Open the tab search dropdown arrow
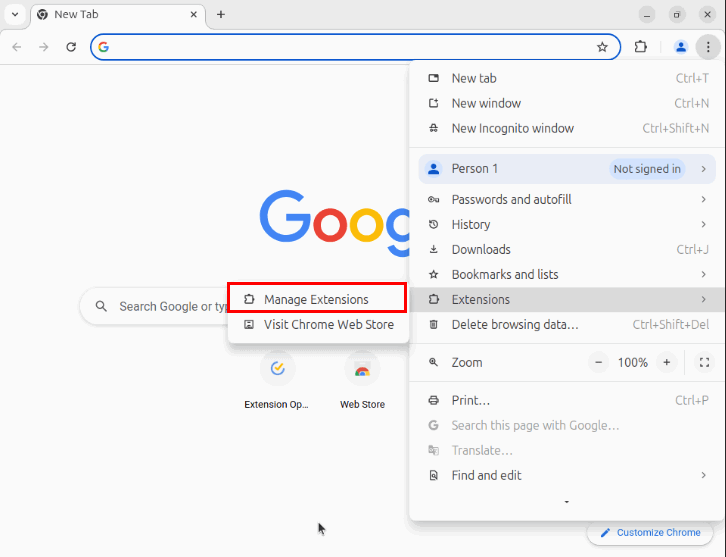This screenshot has height=557, width=726. tap(15, 14)
